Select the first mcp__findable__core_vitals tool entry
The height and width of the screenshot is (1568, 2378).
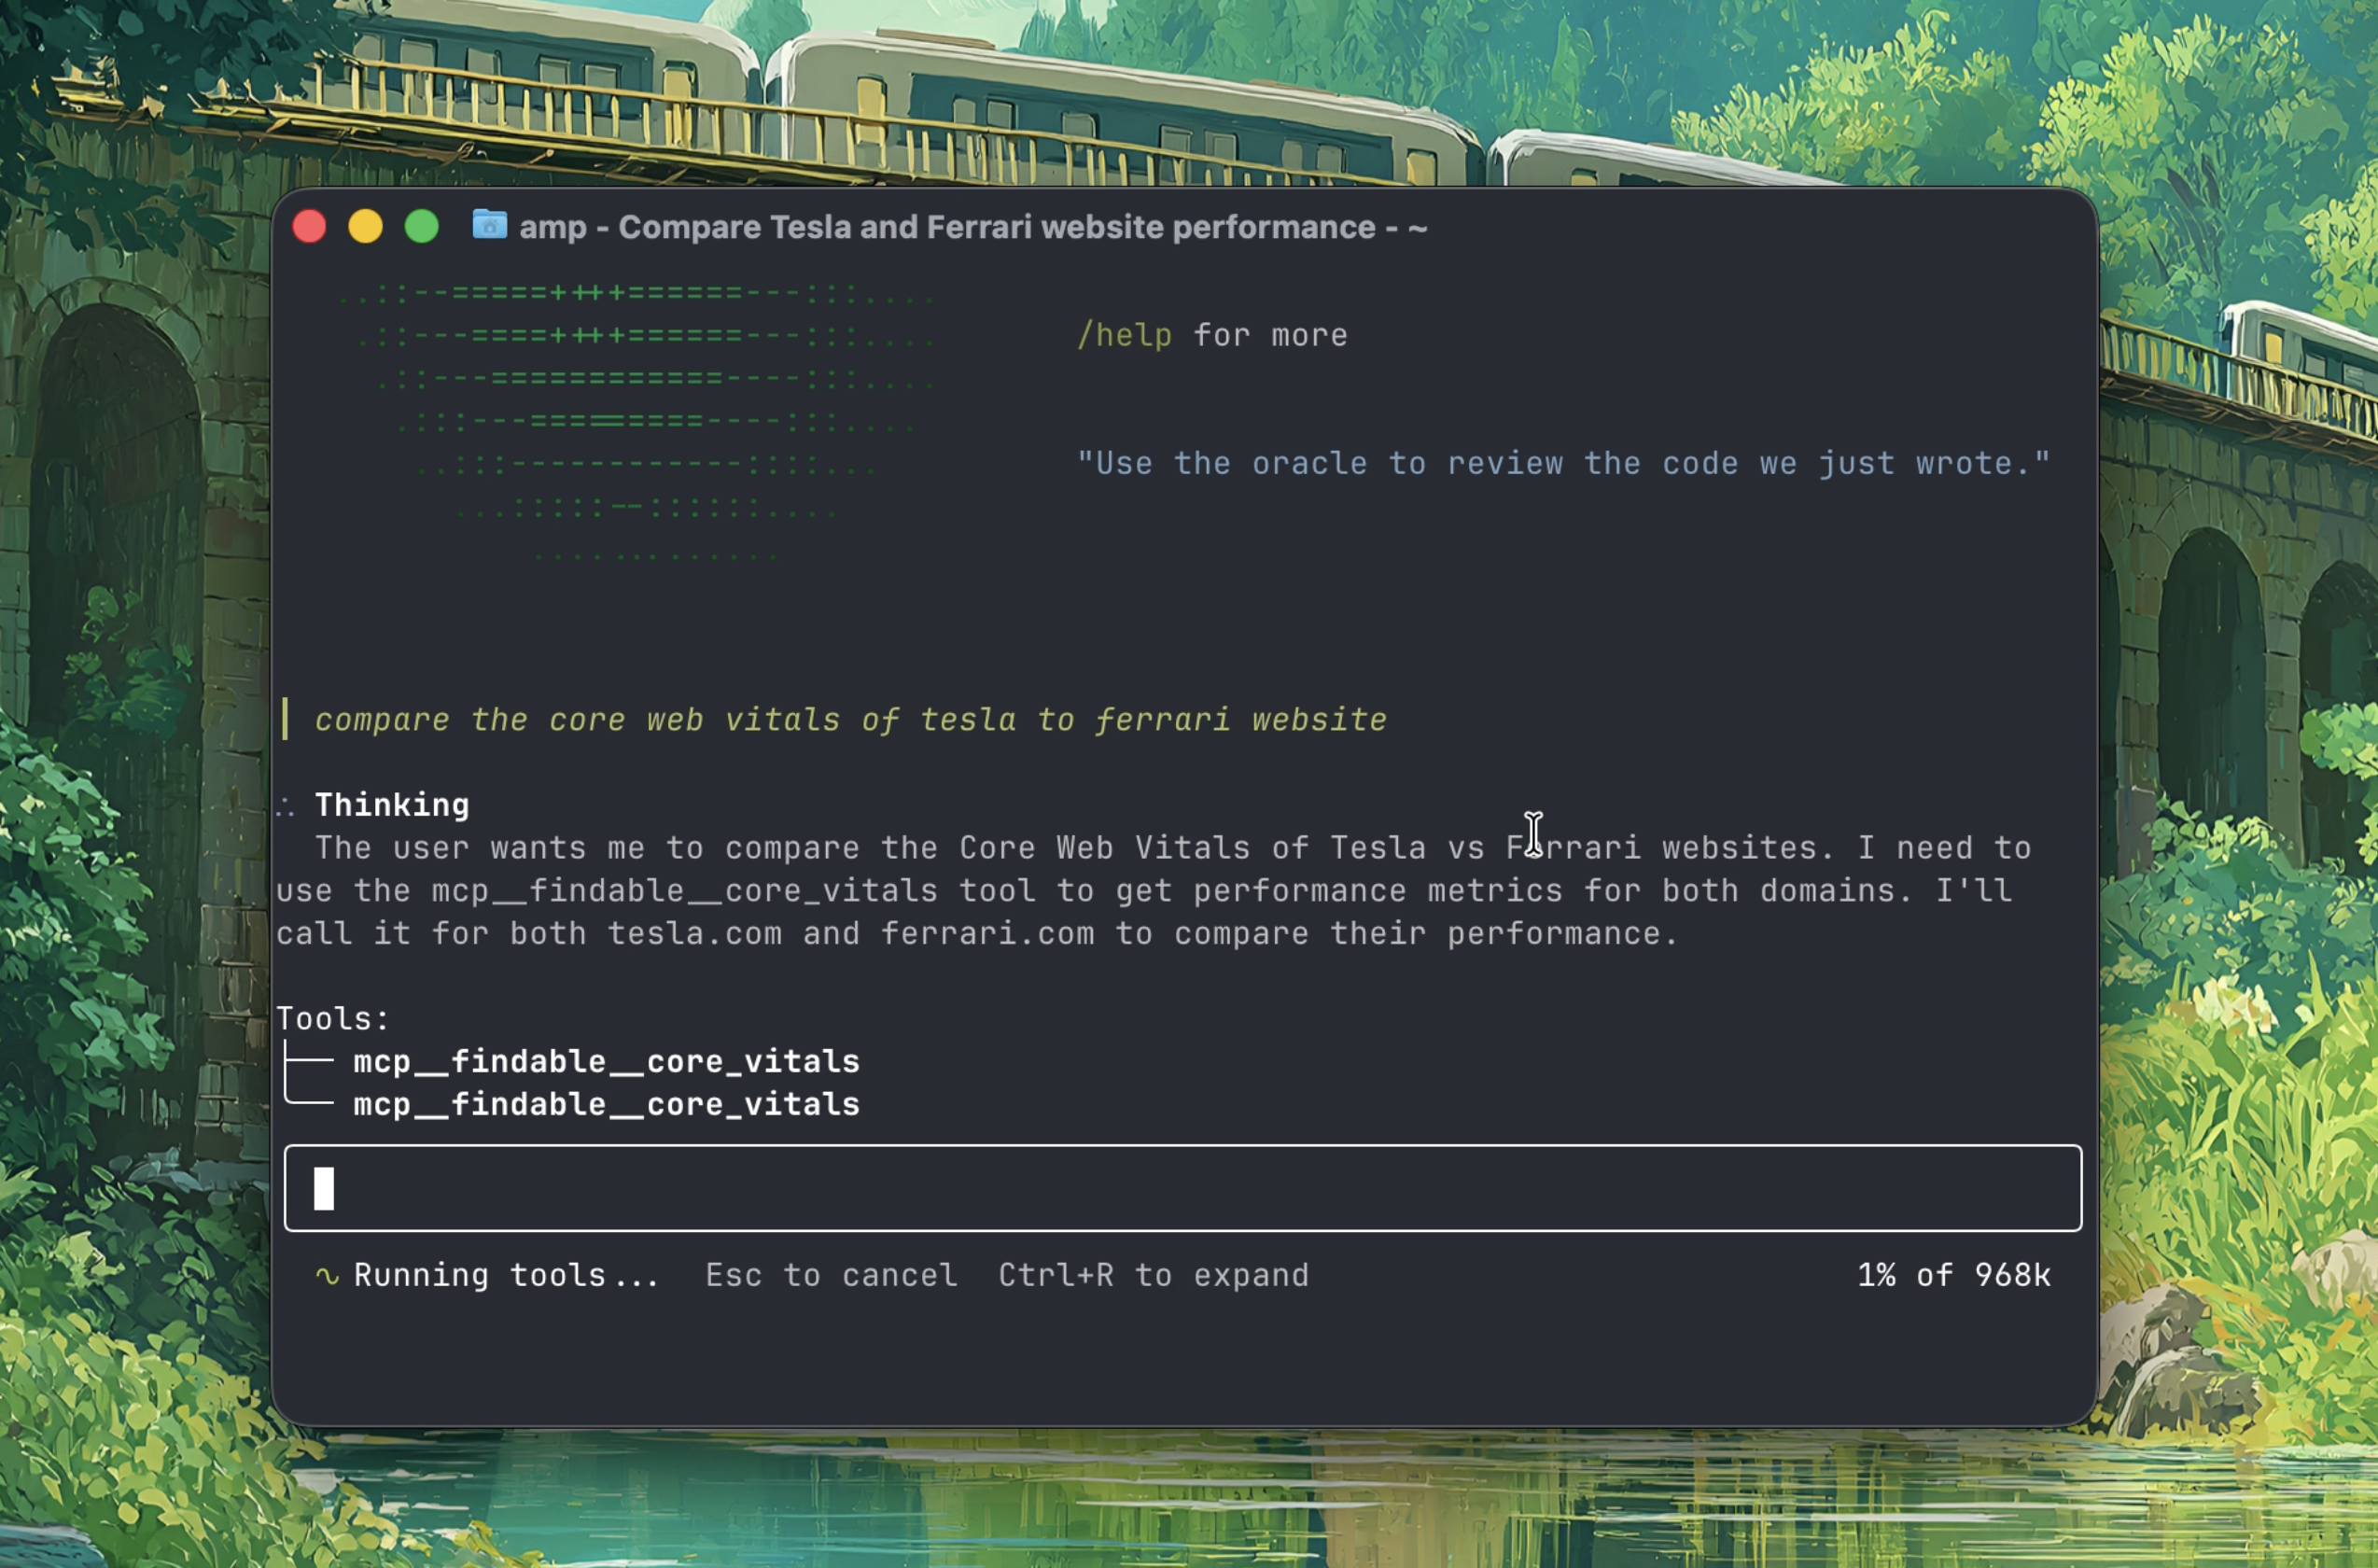click(x=605, y=1061)
